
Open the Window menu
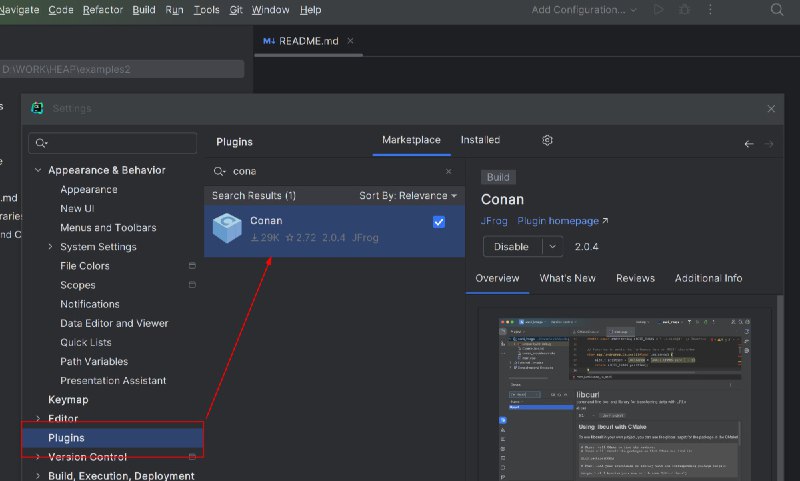click(x=270, y=10)
